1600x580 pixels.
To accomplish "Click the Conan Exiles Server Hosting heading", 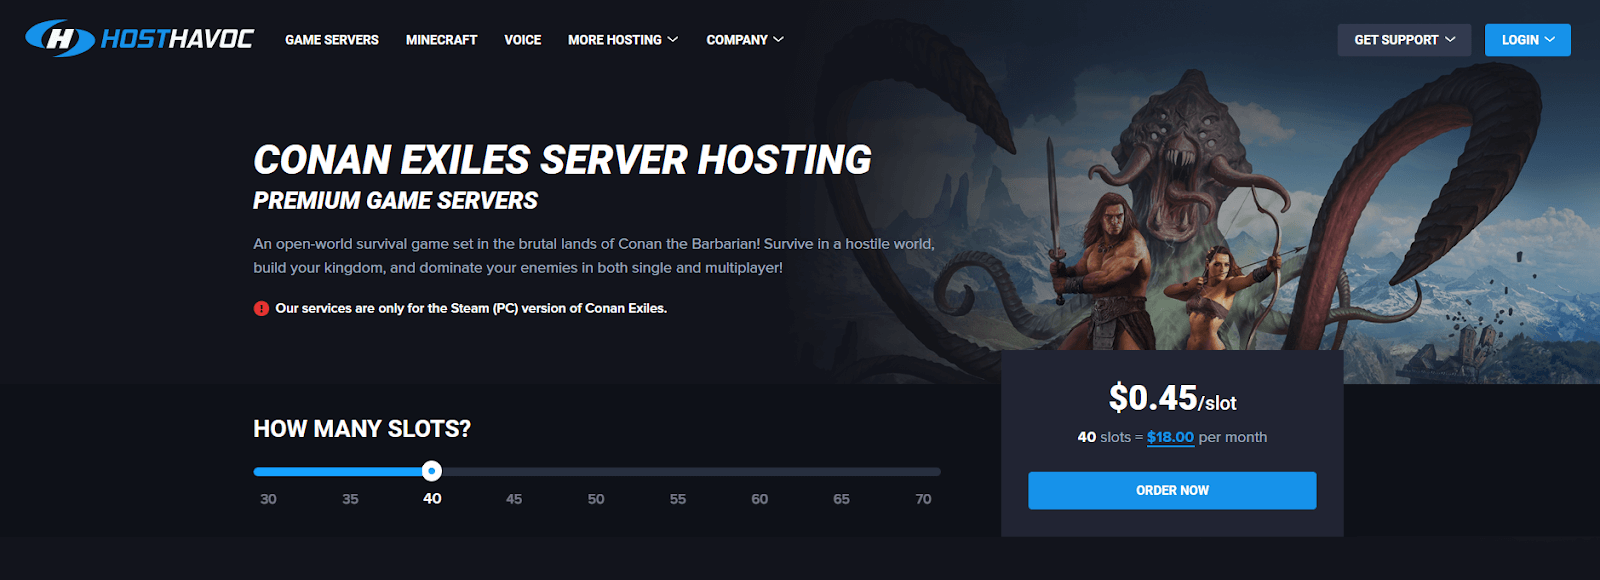I will tap(562, 160).
